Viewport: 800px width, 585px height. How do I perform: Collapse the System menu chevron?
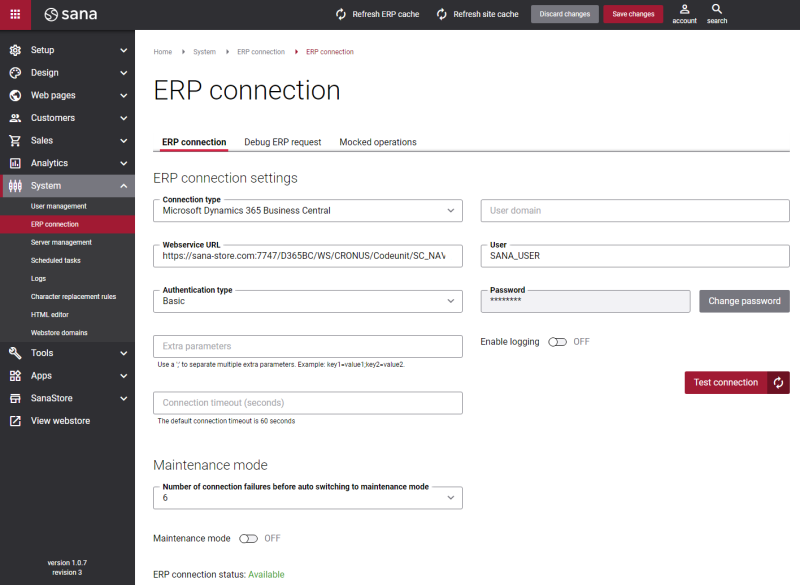[123, 186]
